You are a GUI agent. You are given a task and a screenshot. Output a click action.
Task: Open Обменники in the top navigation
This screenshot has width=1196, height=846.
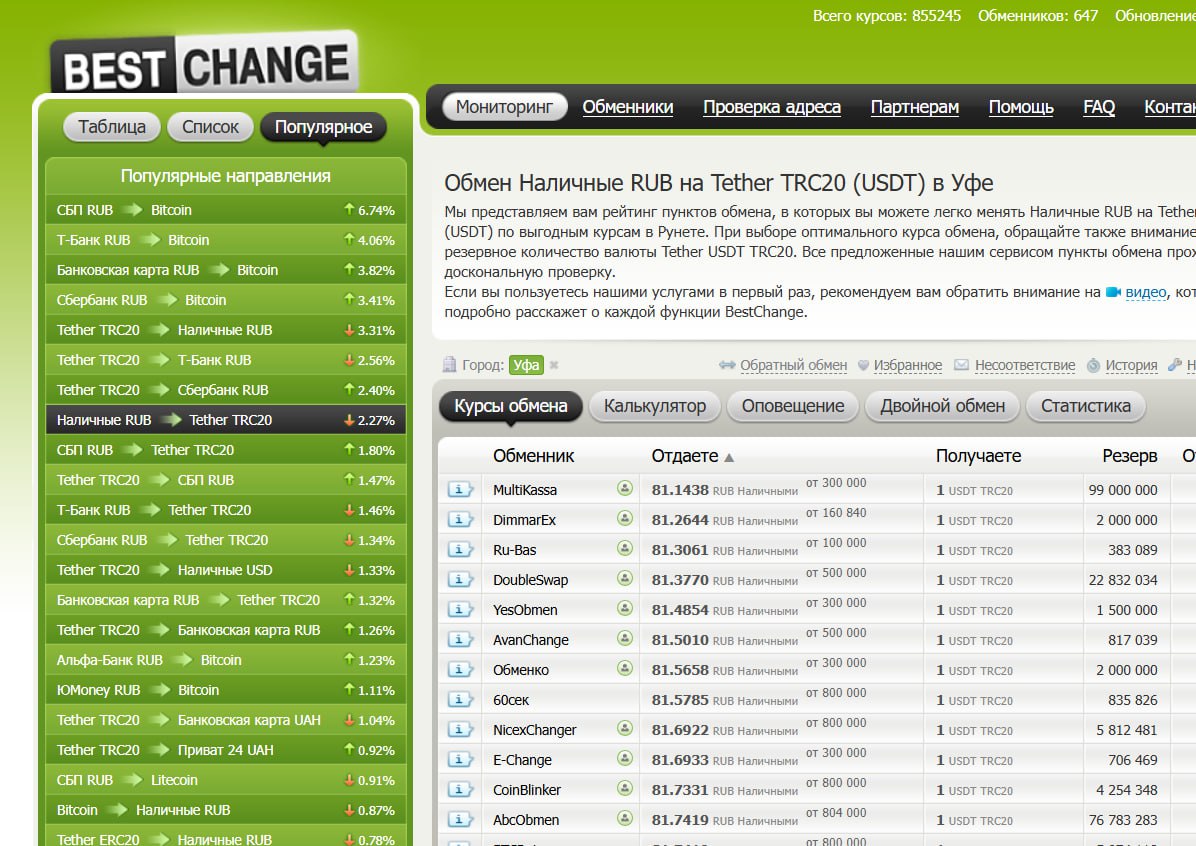(628, 107)
